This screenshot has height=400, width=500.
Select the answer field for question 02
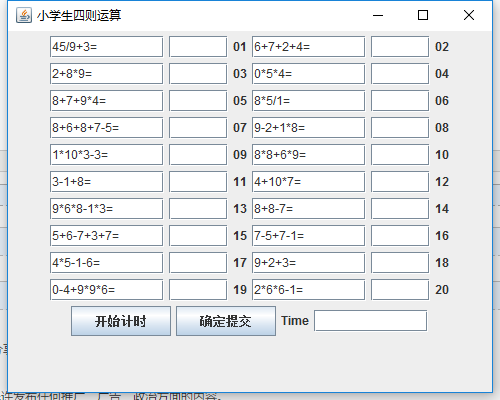click(400, 47)
